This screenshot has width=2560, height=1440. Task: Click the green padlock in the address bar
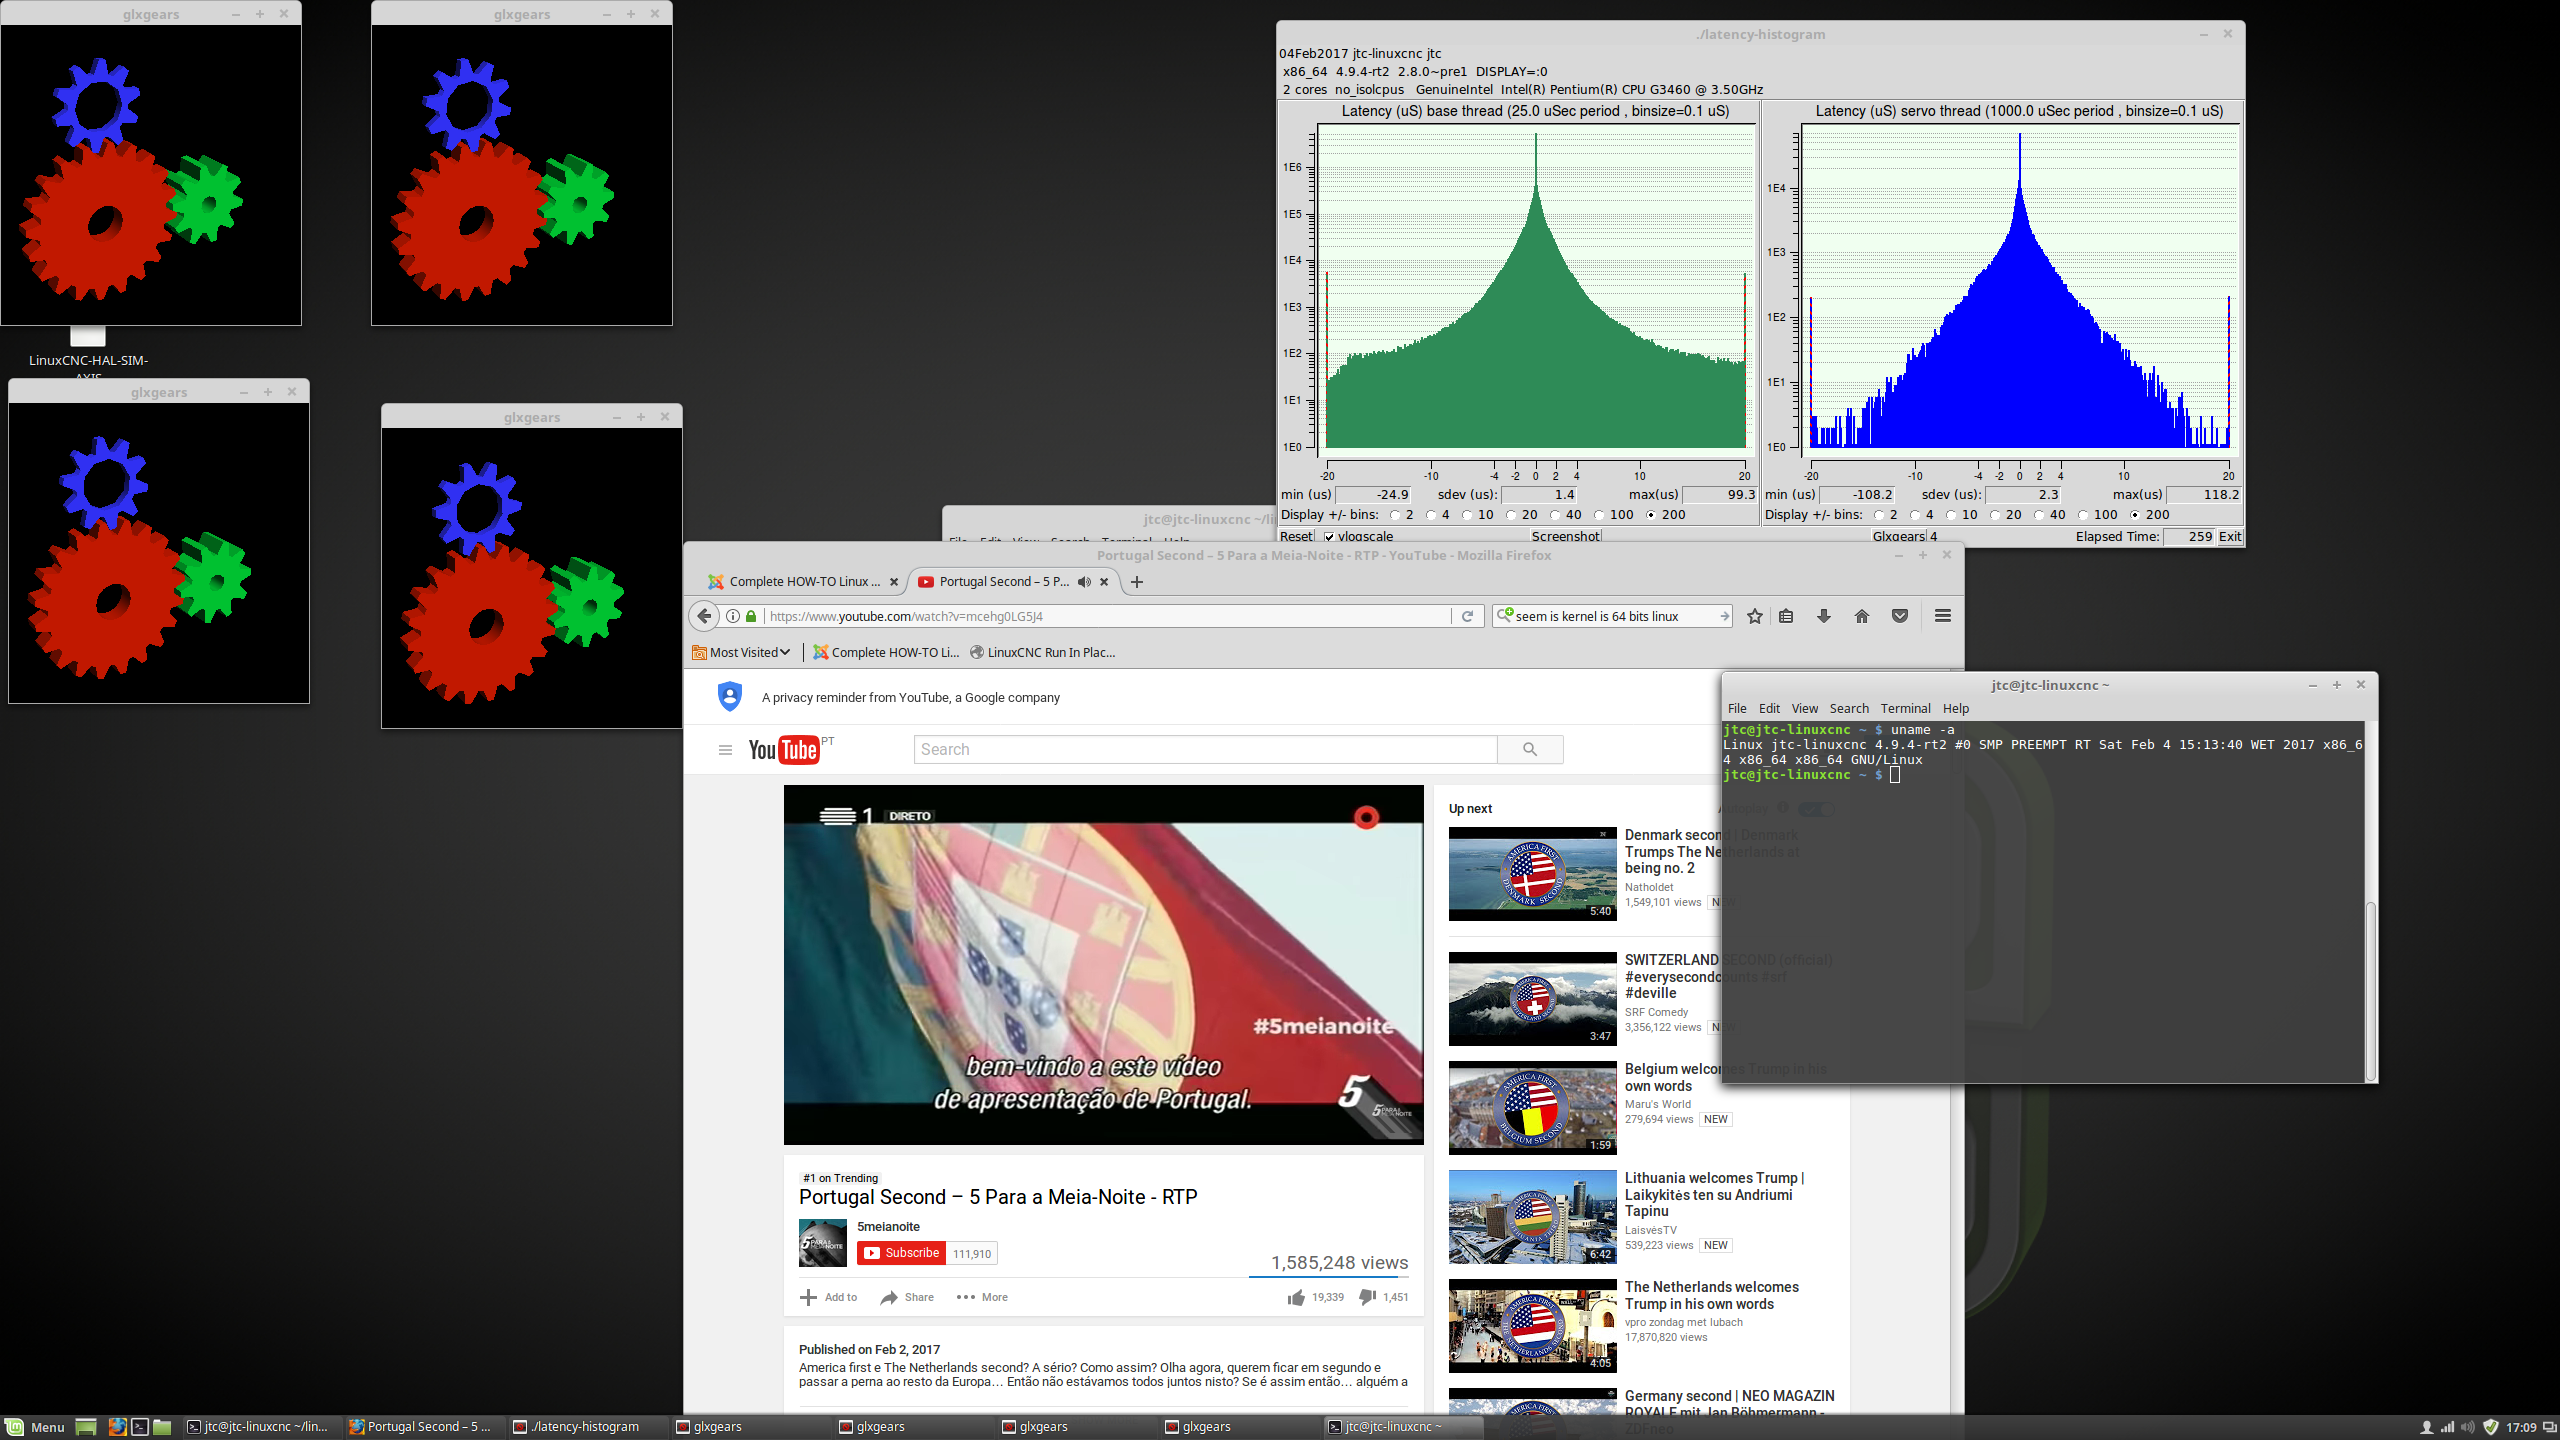[751, 616]
